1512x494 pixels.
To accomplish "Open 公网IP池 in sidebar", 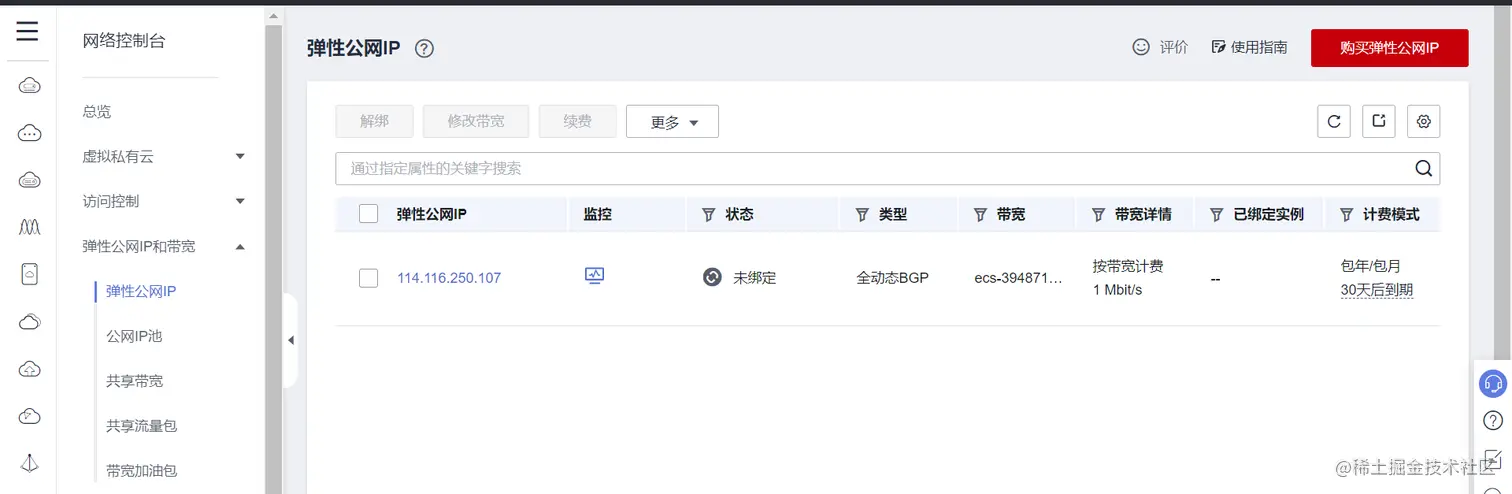I will point(134,336).
